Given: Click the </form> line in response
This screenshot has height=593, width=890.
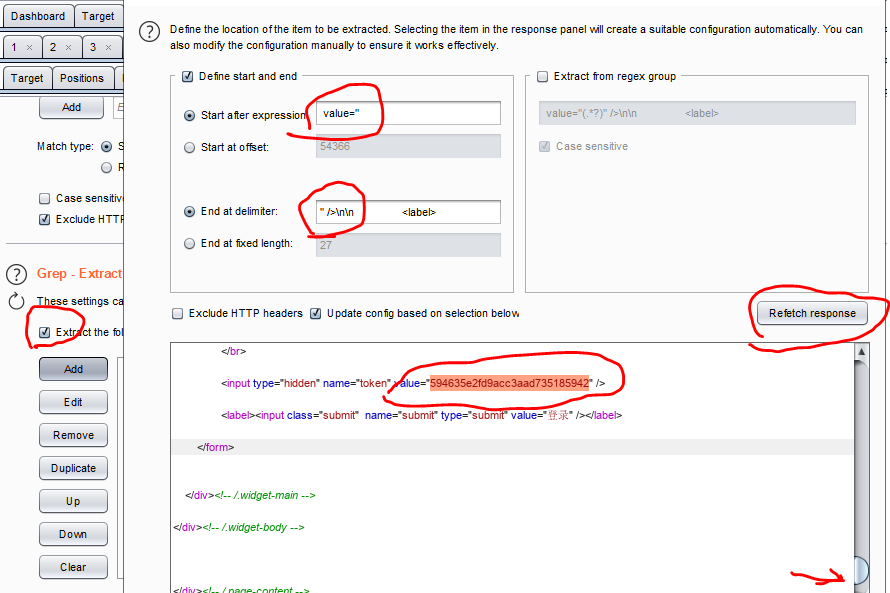Looking at the screenshot, I should pyautogui.click(x=216, y=447).
